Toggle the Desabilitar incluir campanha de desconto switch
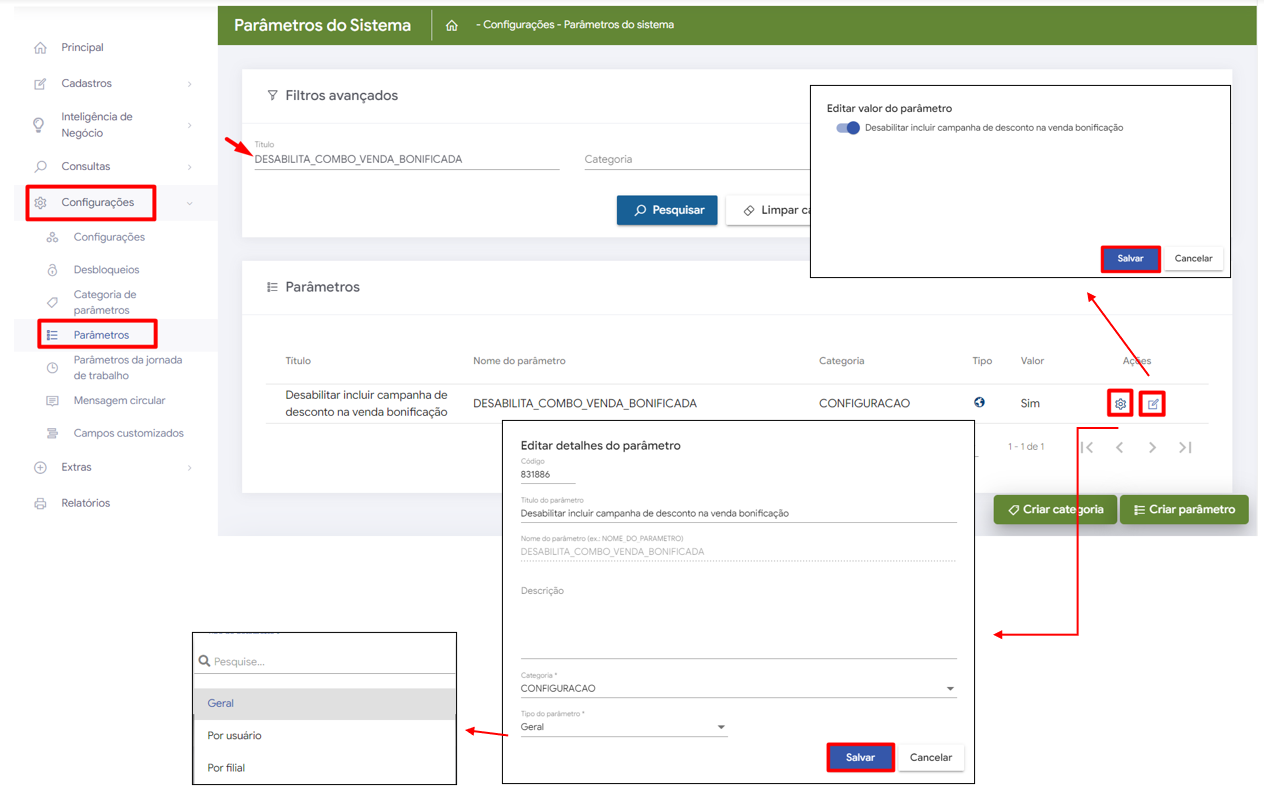This screenshot has width=1264, height=792. coord(848,128)
